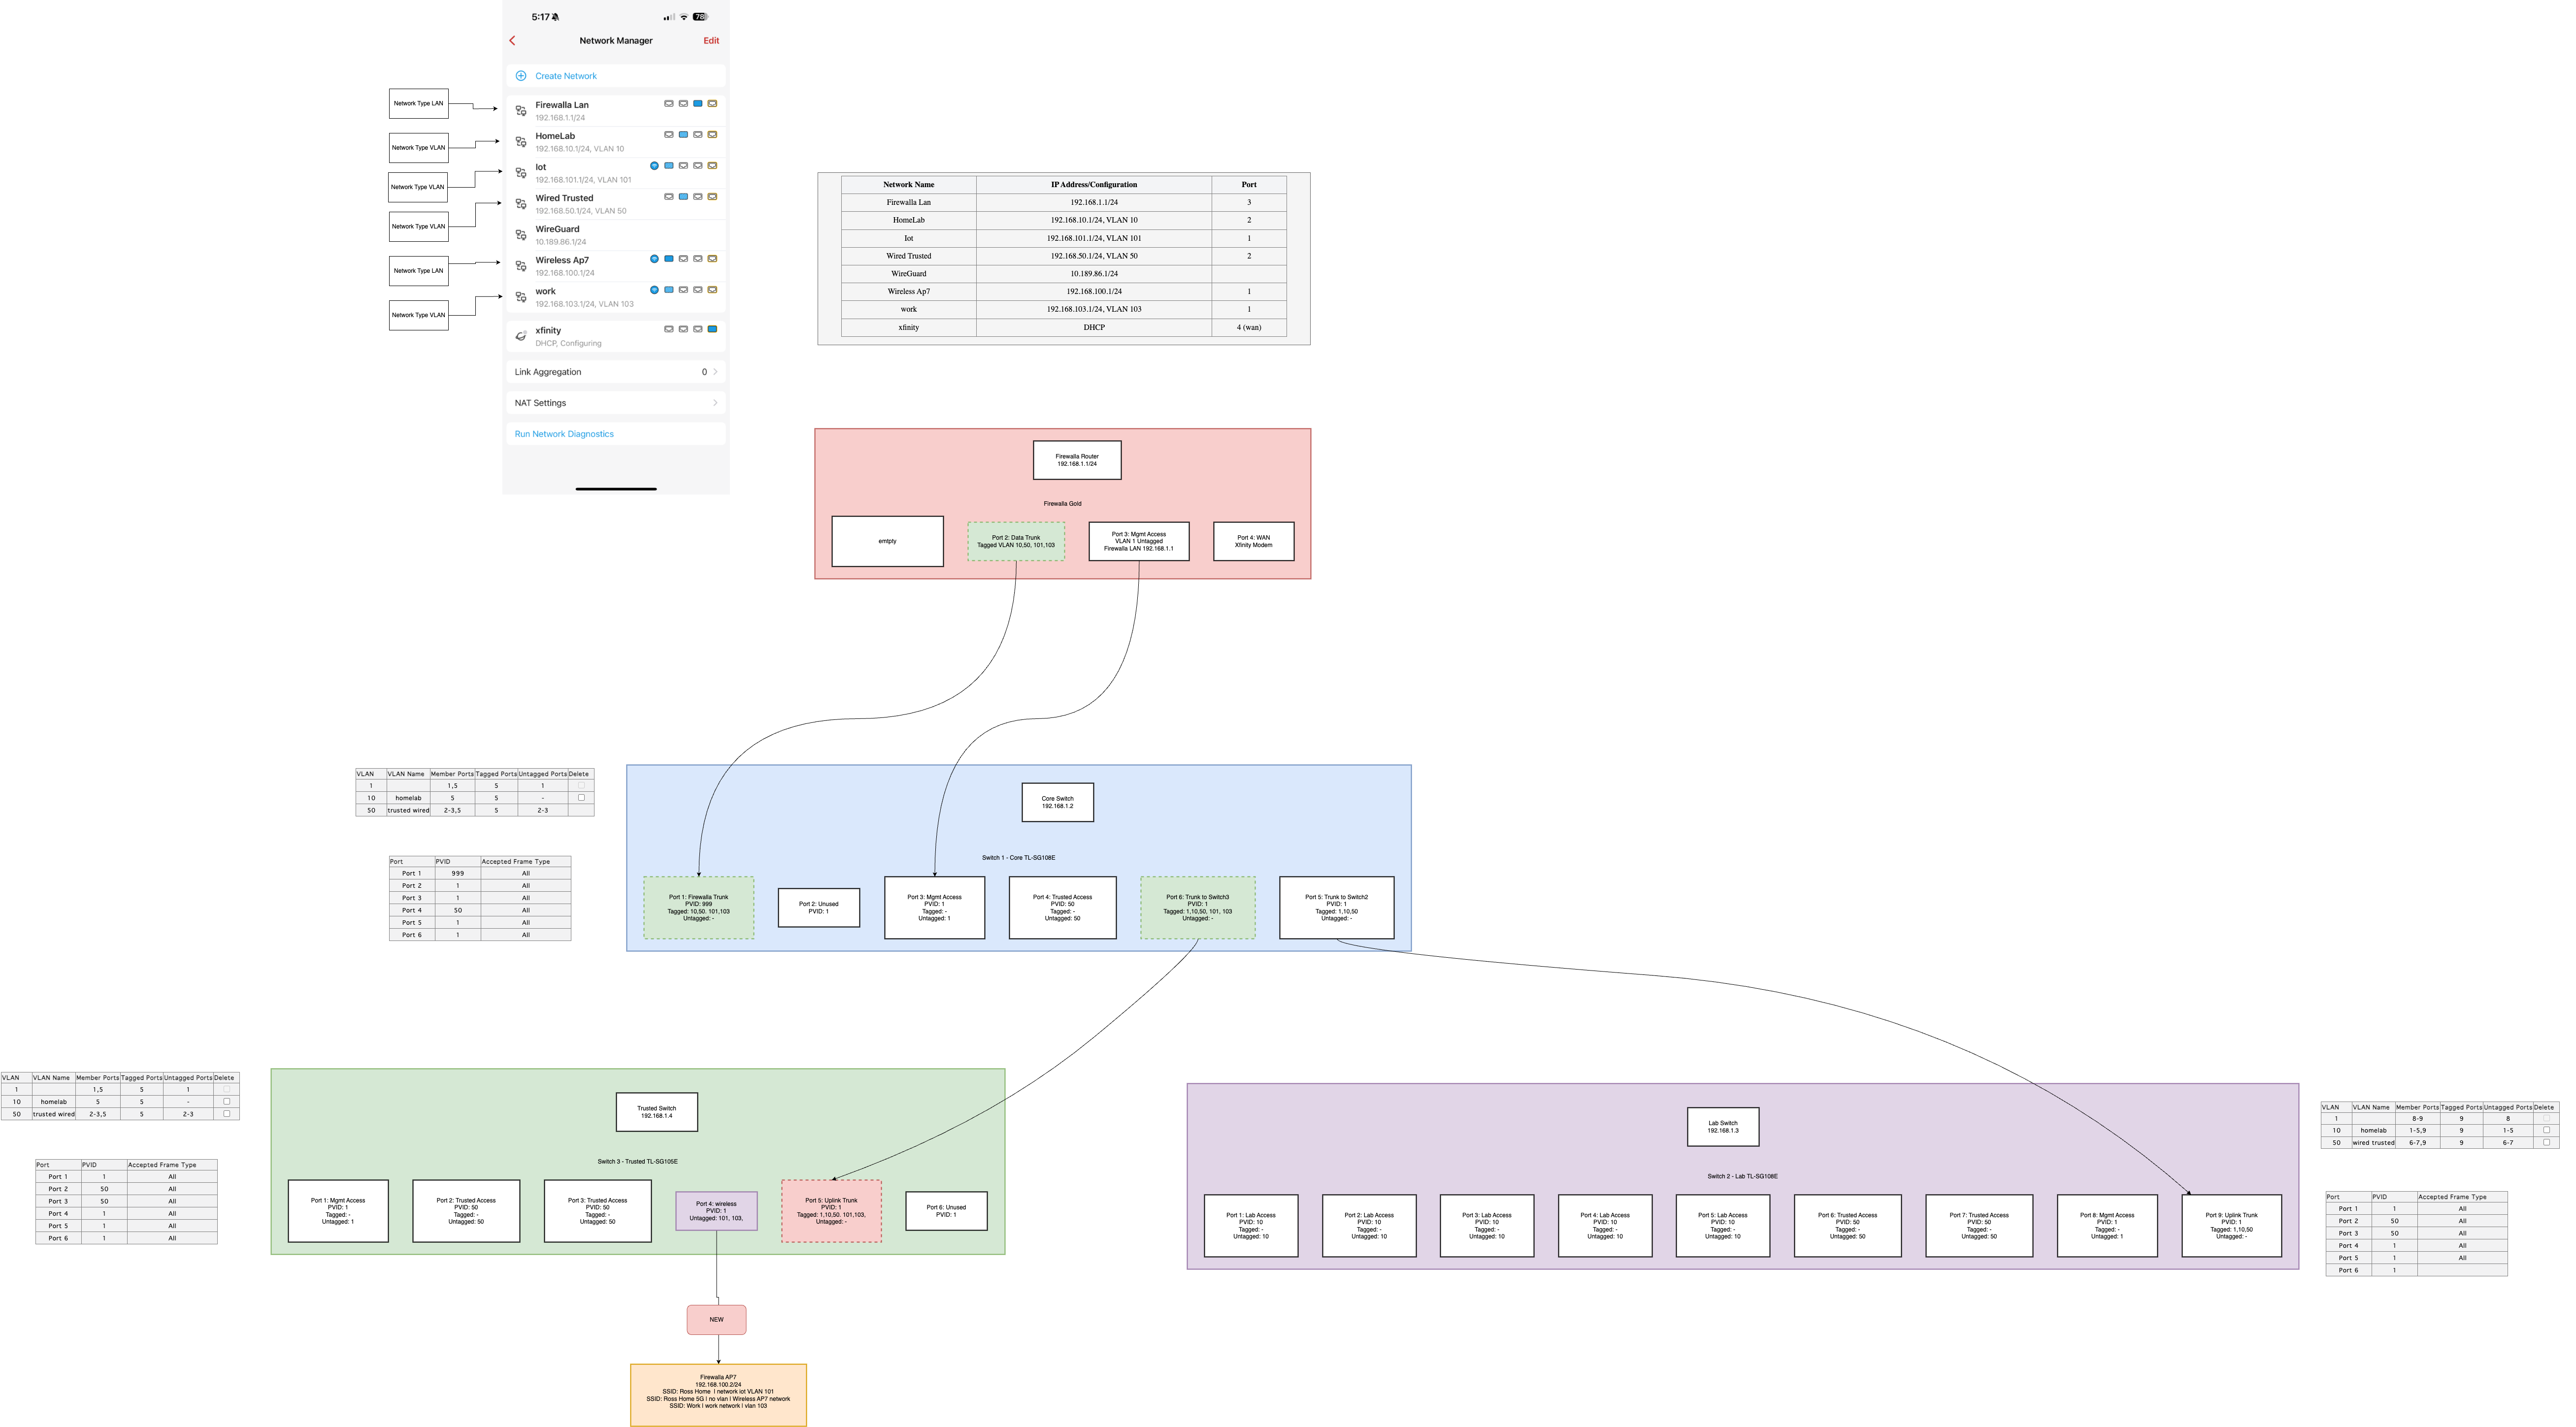Tap Edit in Network Manager header
Viewport: 2576px width, 1427px height.
pos(711,41)
